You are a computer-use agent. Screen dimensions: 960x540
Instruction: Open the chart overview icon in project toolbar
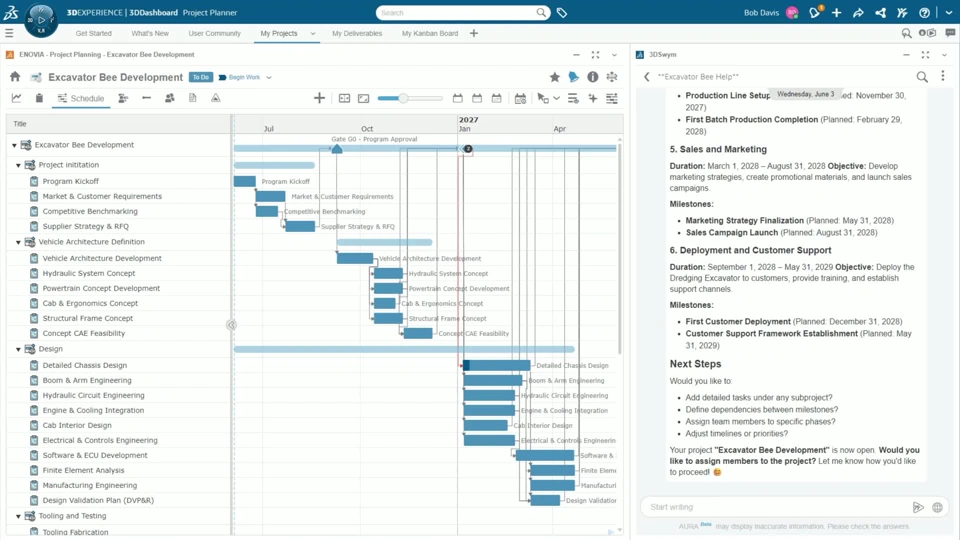[17, 98]
